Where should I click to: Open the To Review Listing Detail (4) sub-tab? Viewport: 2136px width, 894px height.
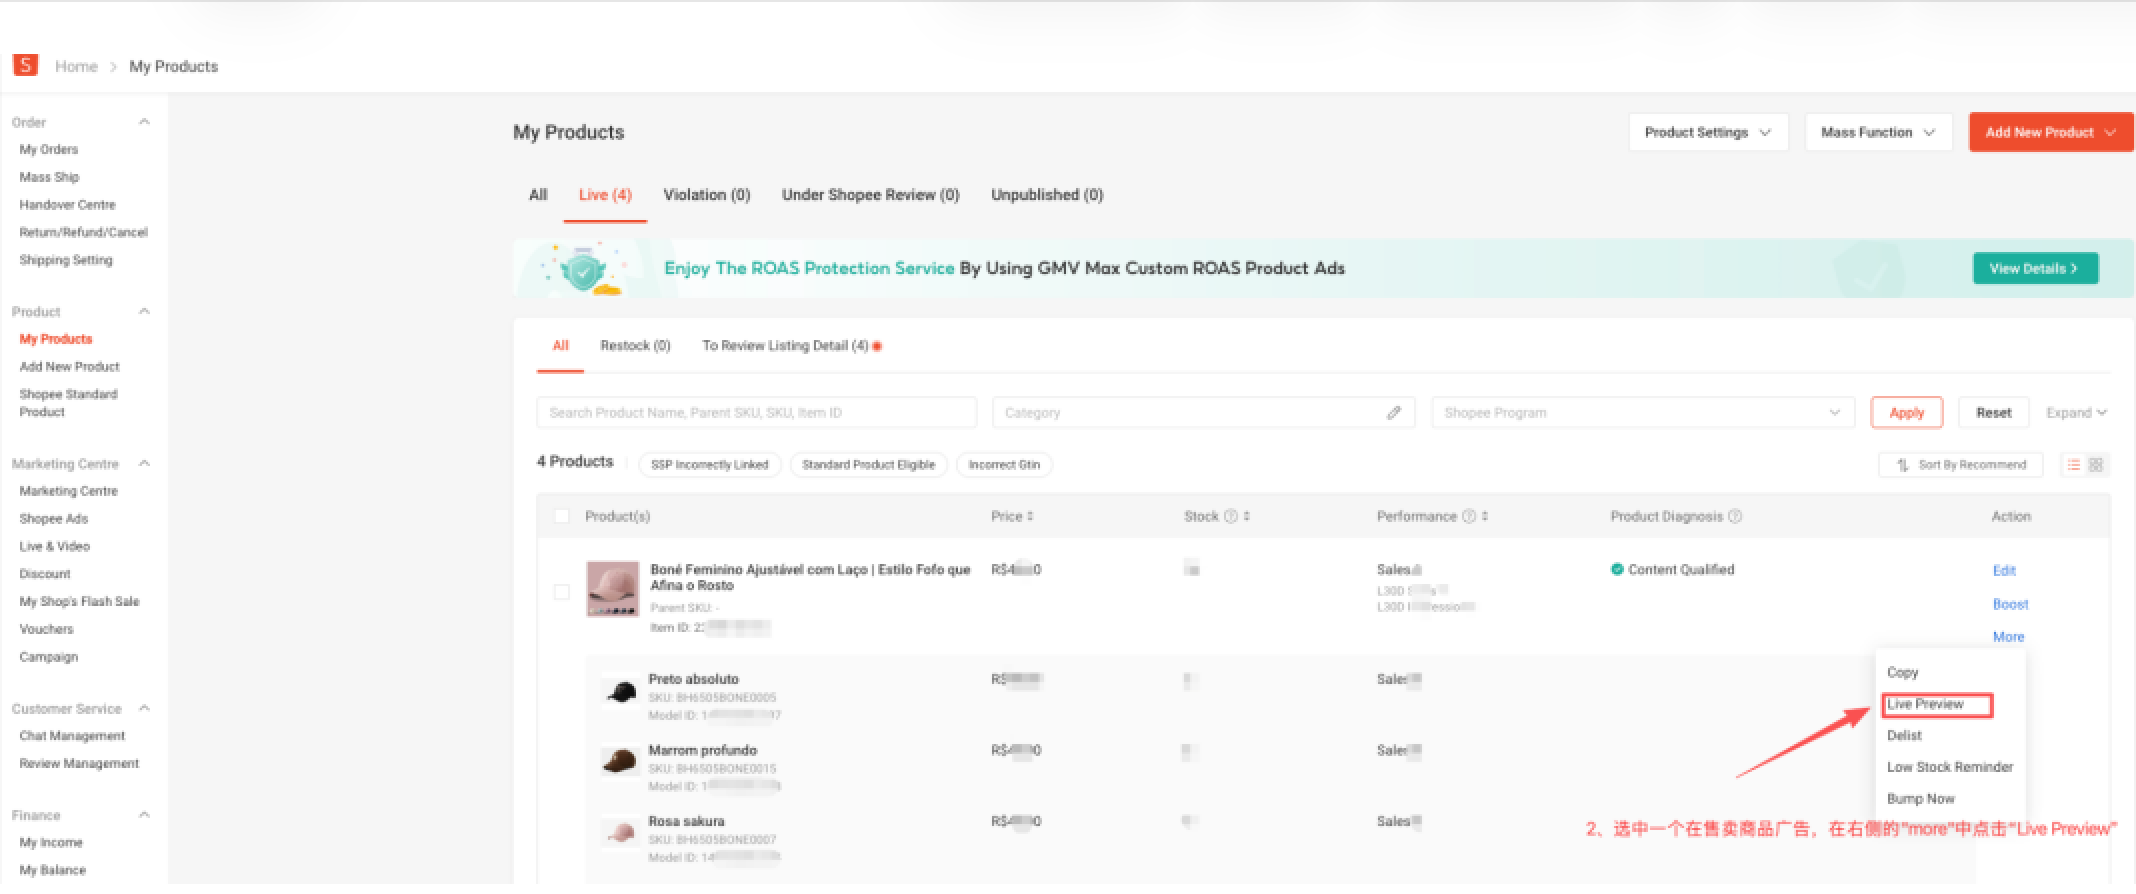pyautogui.click(x=785, y=346)
